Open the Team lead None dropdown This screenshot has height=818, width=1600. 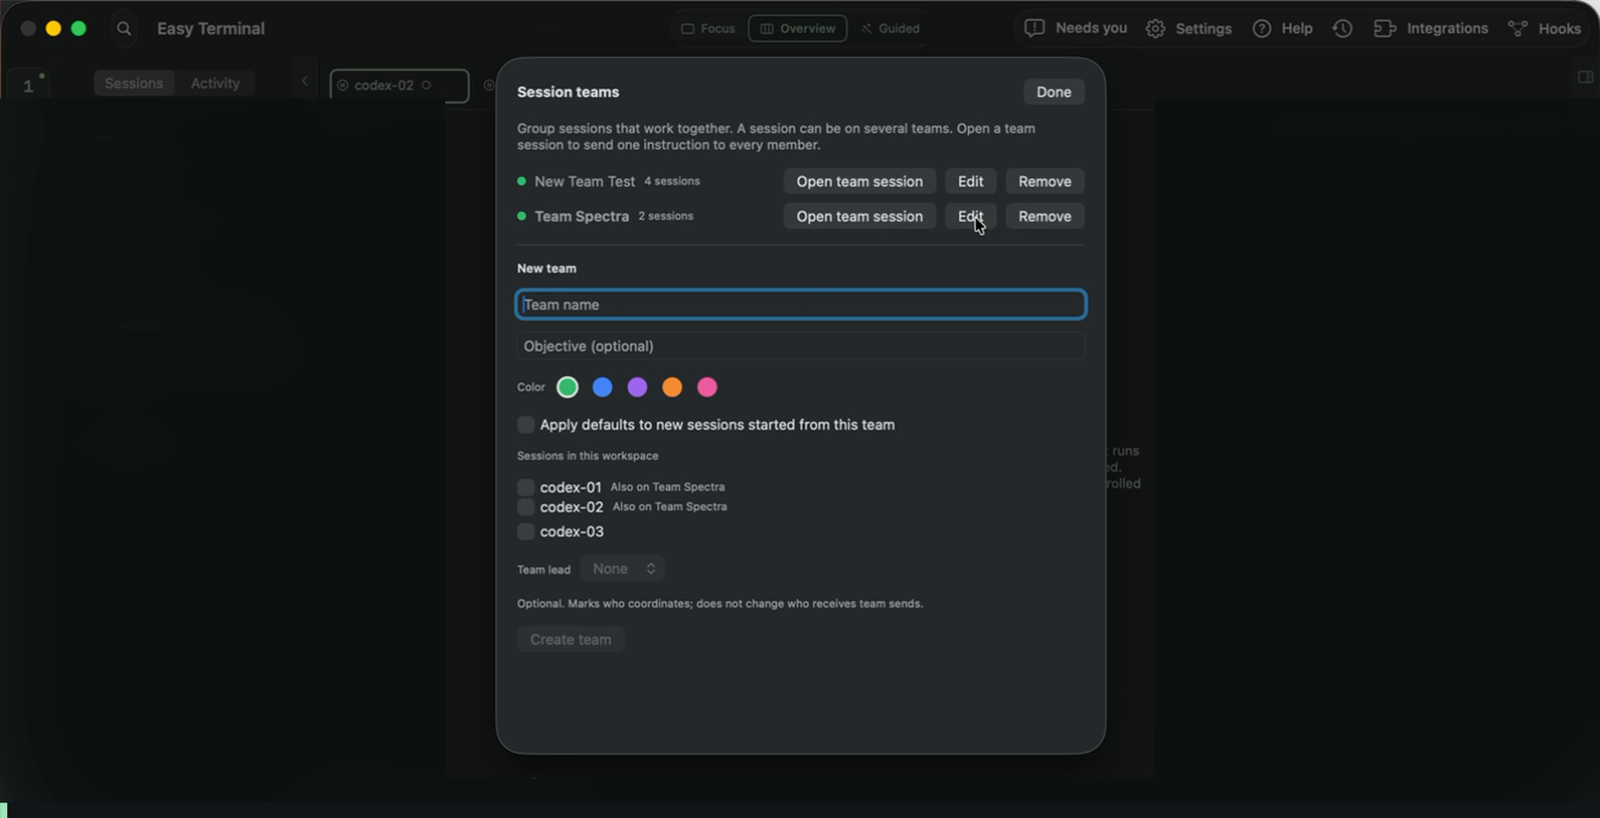point(622,569)
